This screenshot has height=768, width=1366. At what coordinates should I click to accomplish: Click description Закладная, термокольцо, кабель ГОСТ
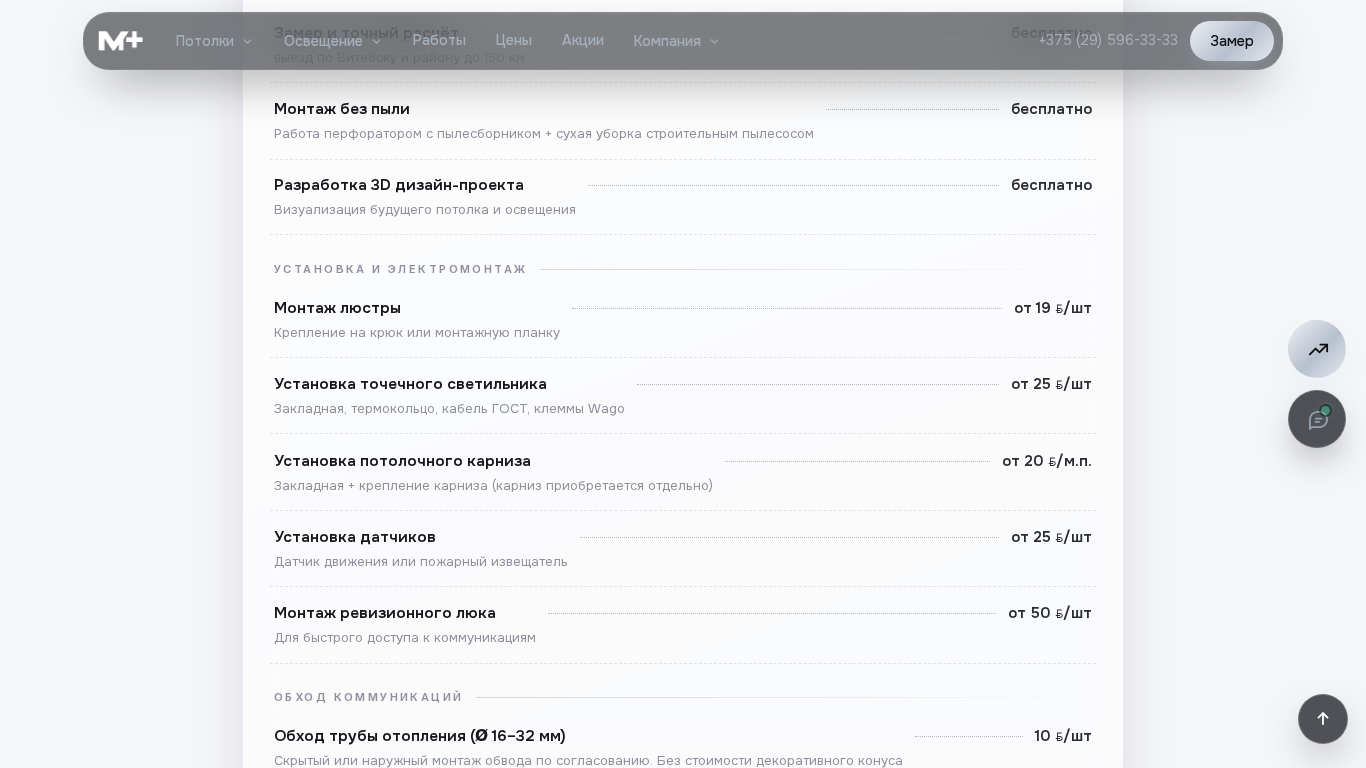tap(449, 409)
